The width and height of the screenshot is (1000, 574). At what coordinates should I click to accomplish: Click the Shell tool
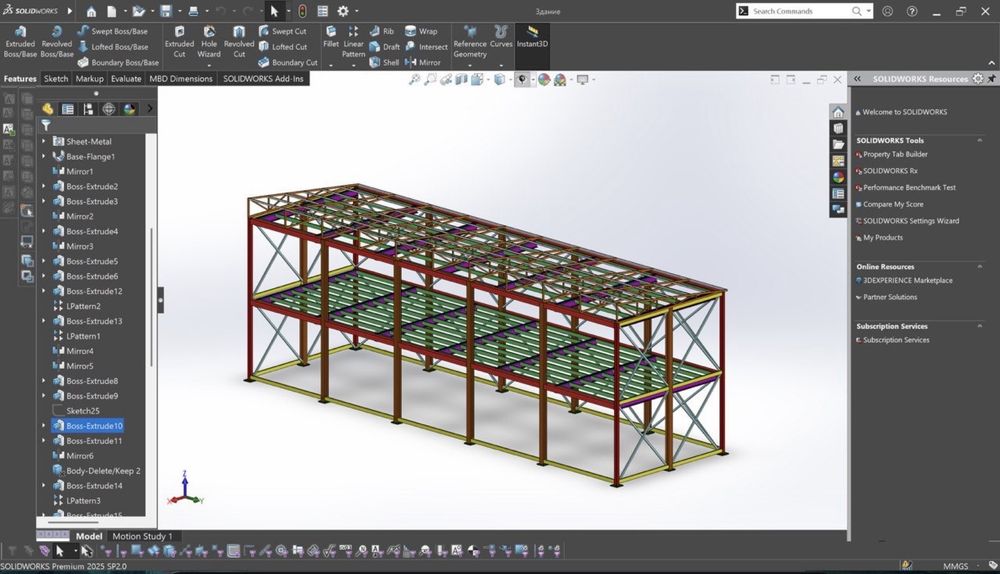[383, 63]
